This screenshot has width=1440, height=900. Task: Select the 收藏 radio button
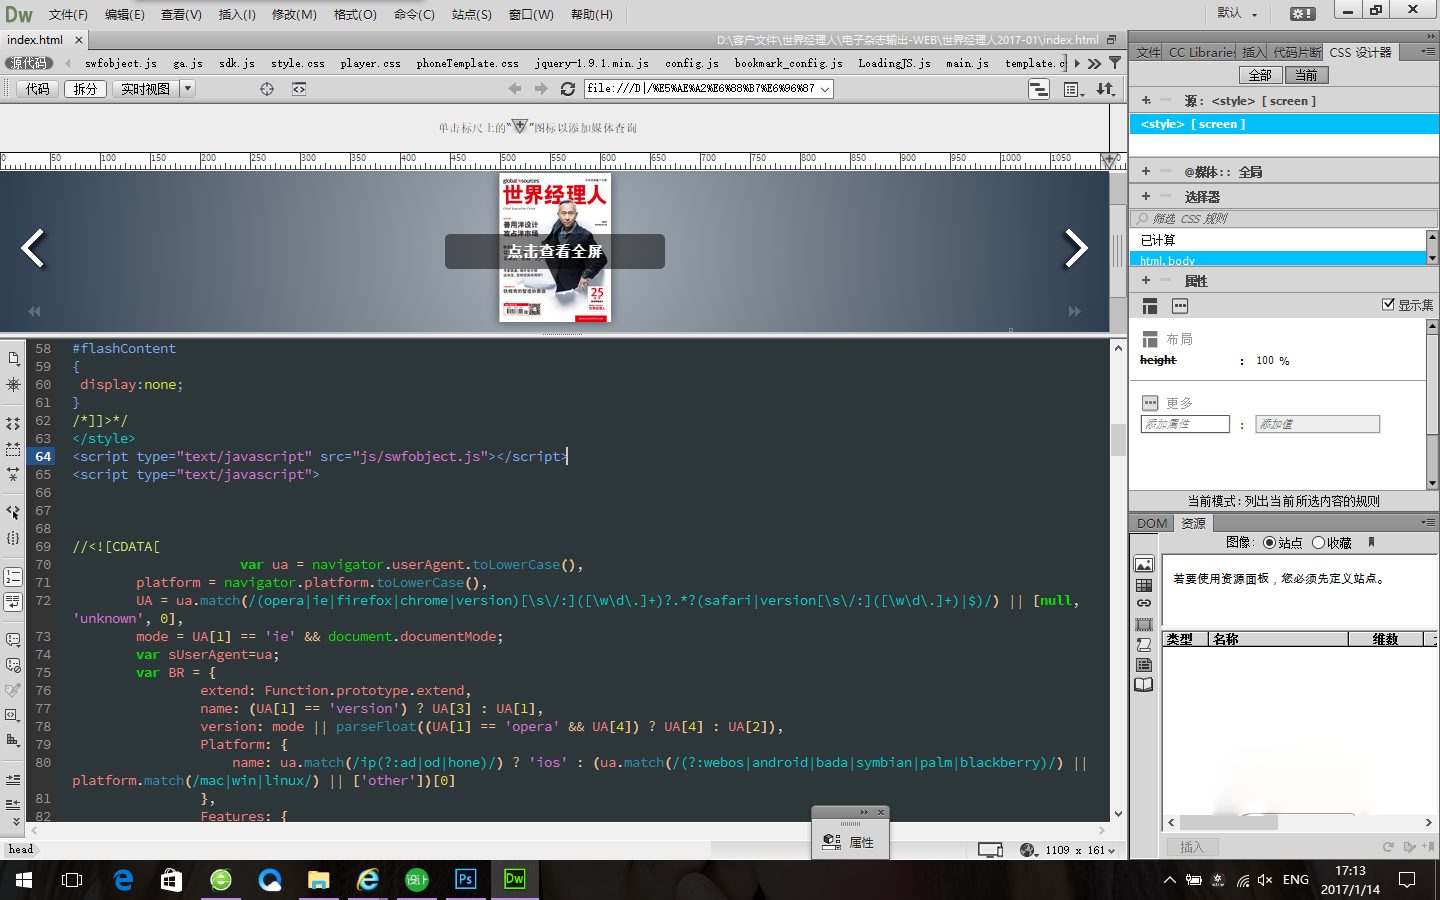(1318, 543)
